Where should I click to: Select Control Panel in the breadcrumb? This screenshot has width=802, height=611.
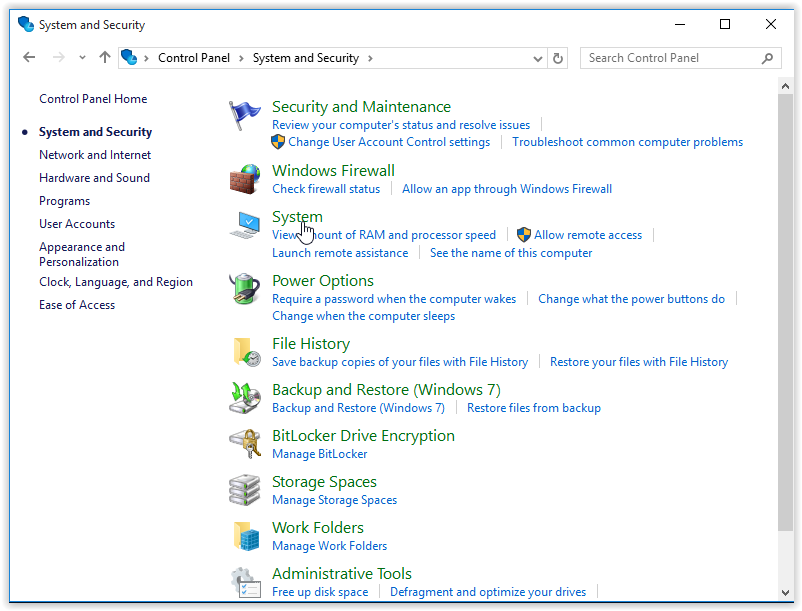point(194,58)
